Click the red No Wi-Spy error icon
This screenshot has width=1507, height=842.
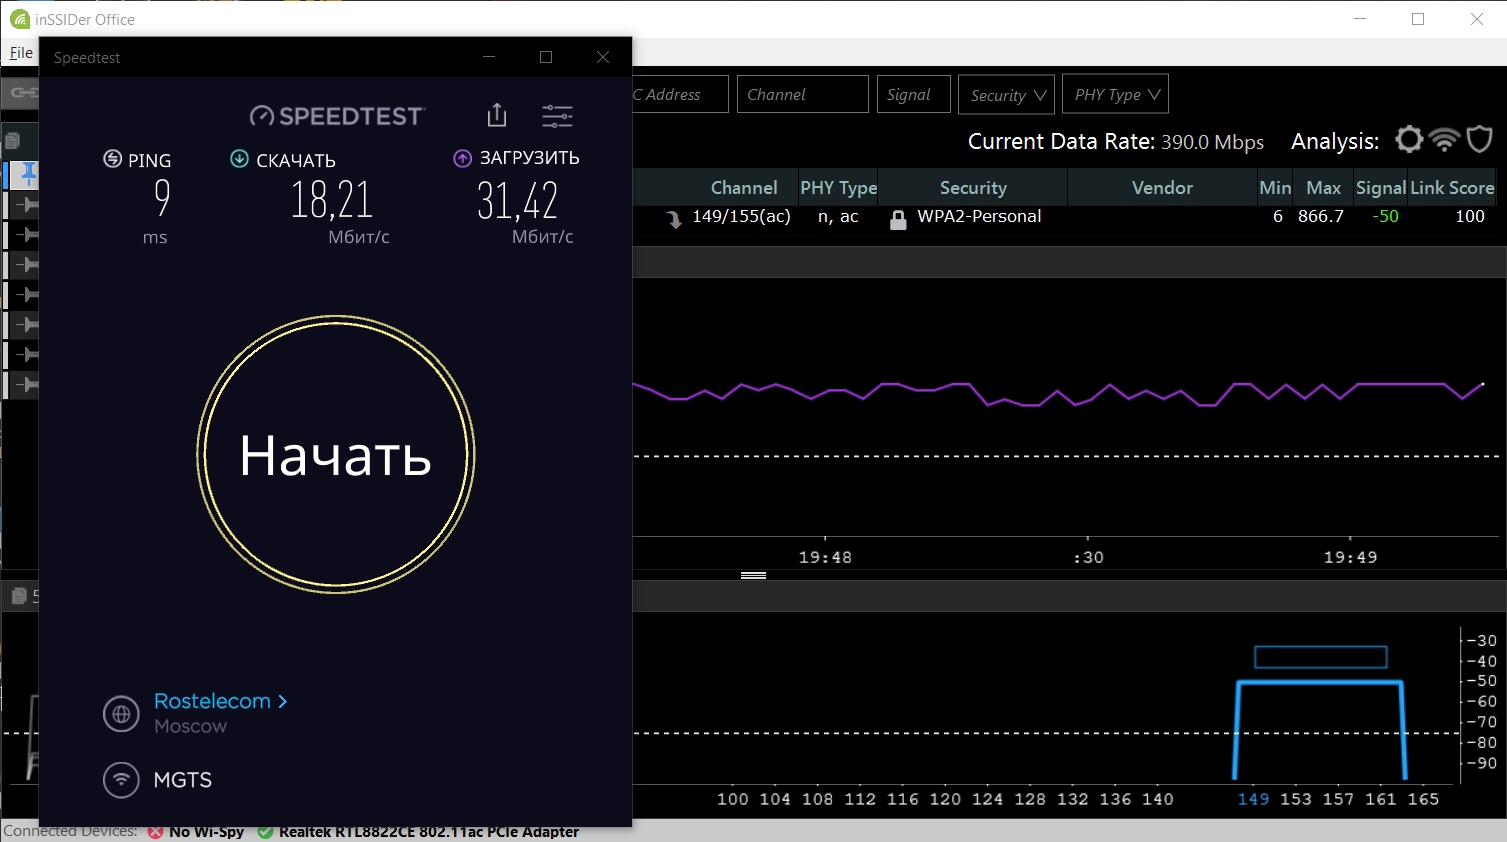[x=155, y=832]
